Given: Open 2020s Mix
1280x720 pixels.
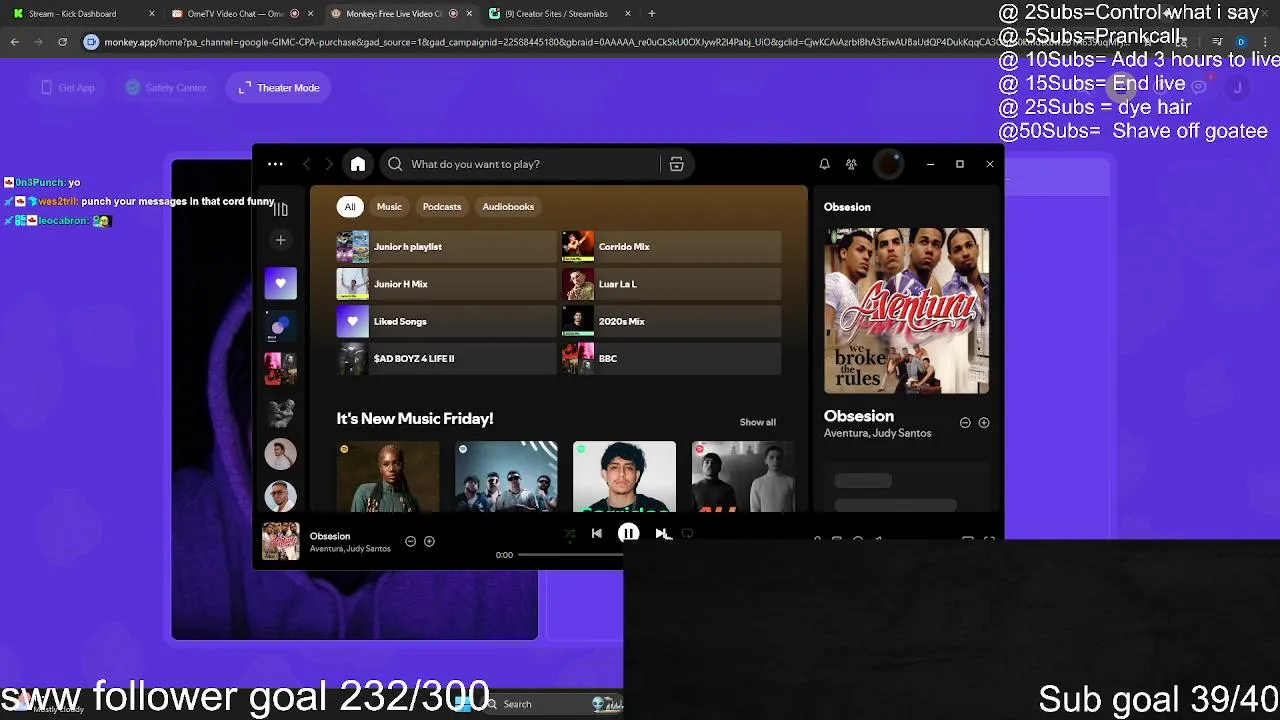Looking at the screenshot, I should [671, 321].
